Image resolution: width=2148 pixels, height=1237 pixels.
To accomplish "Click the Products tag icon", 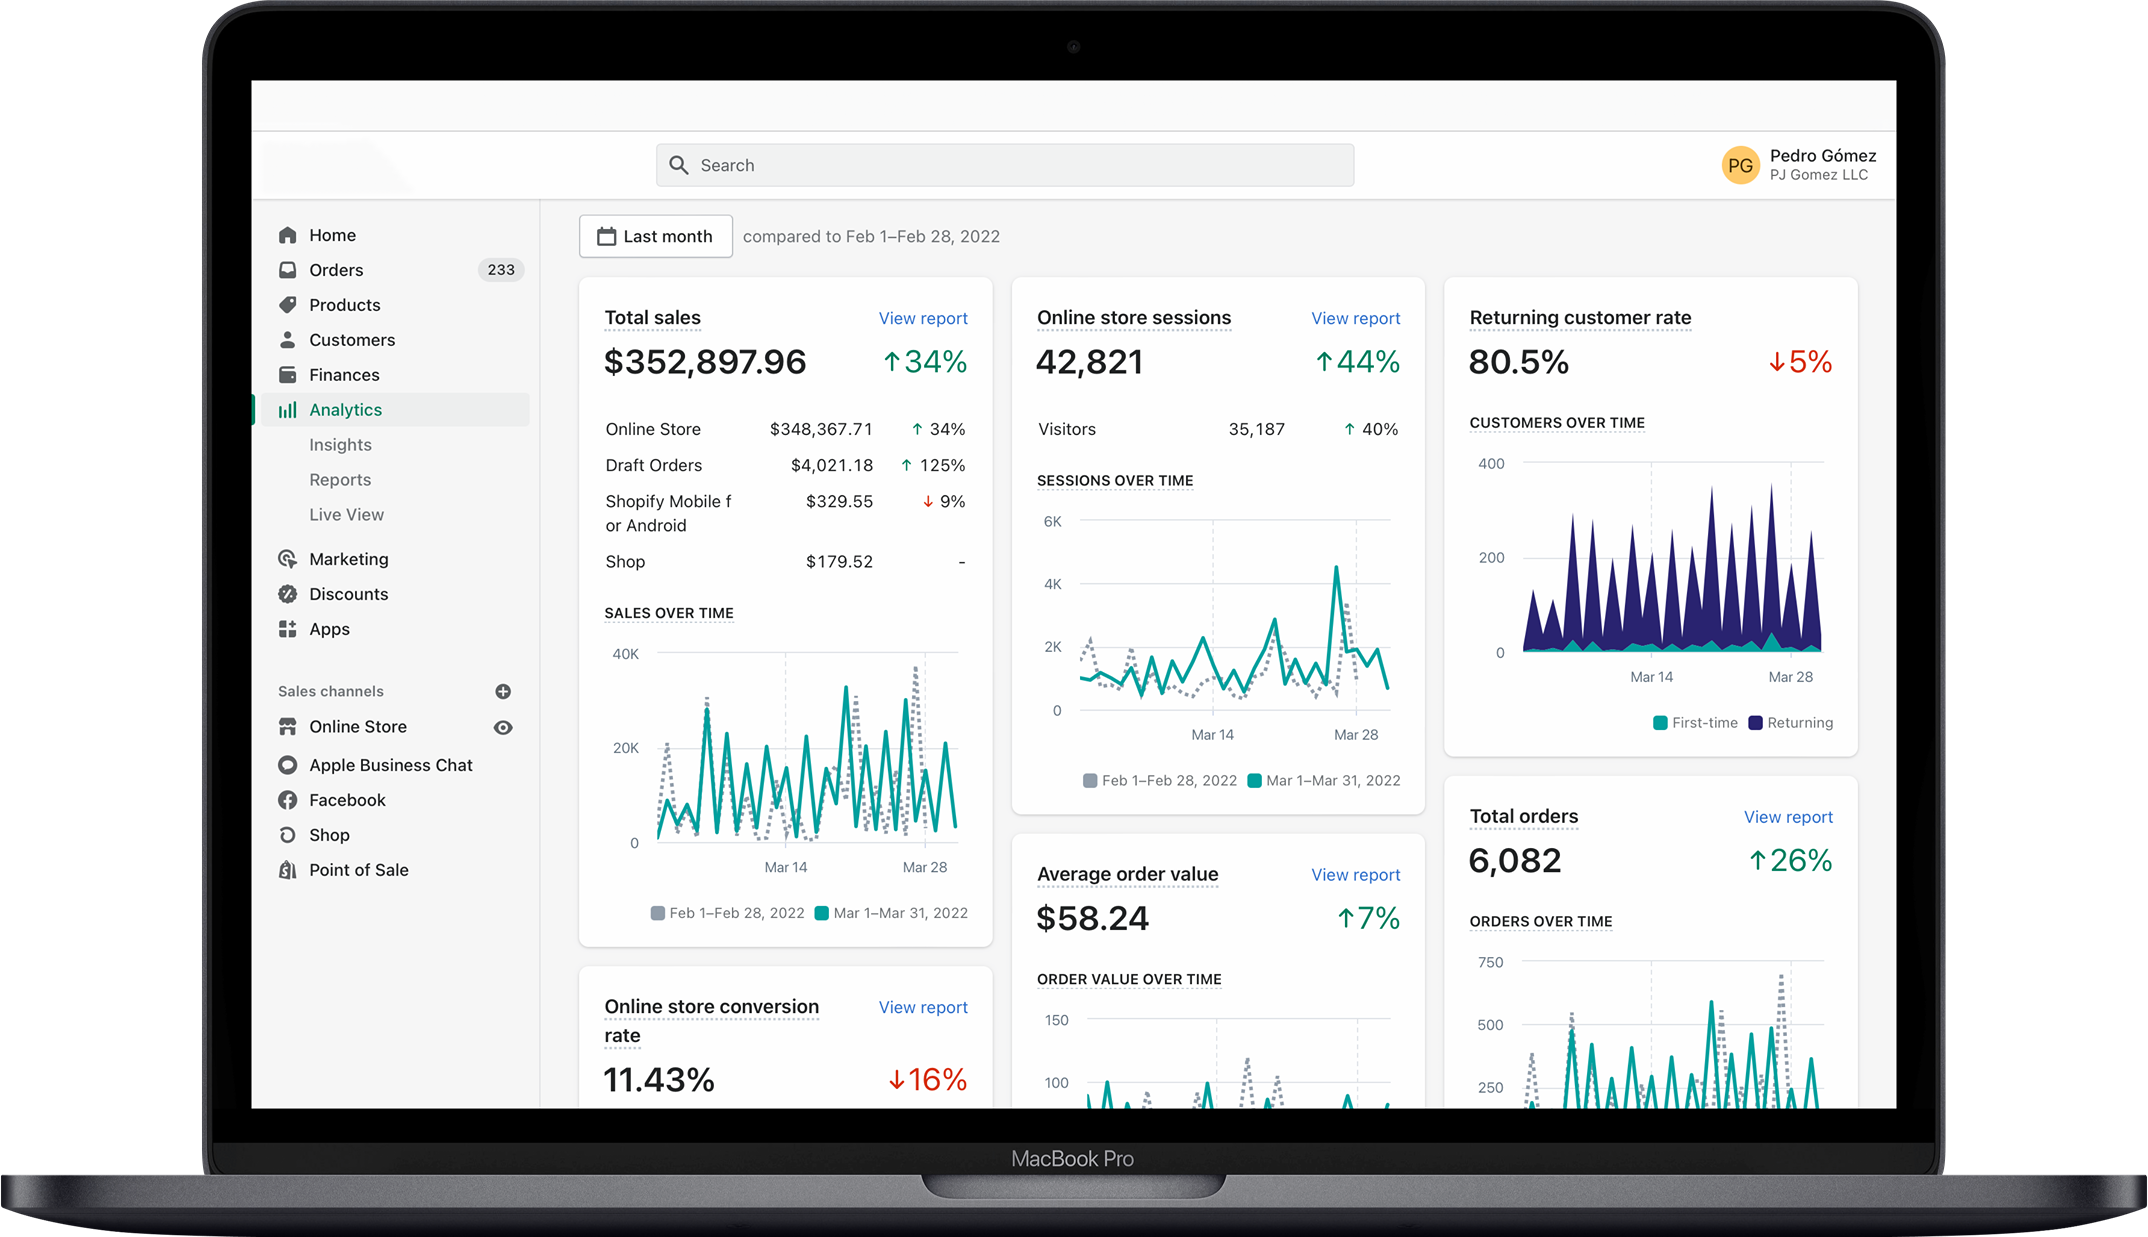I will pyautogui.click(x=288, y=304).
